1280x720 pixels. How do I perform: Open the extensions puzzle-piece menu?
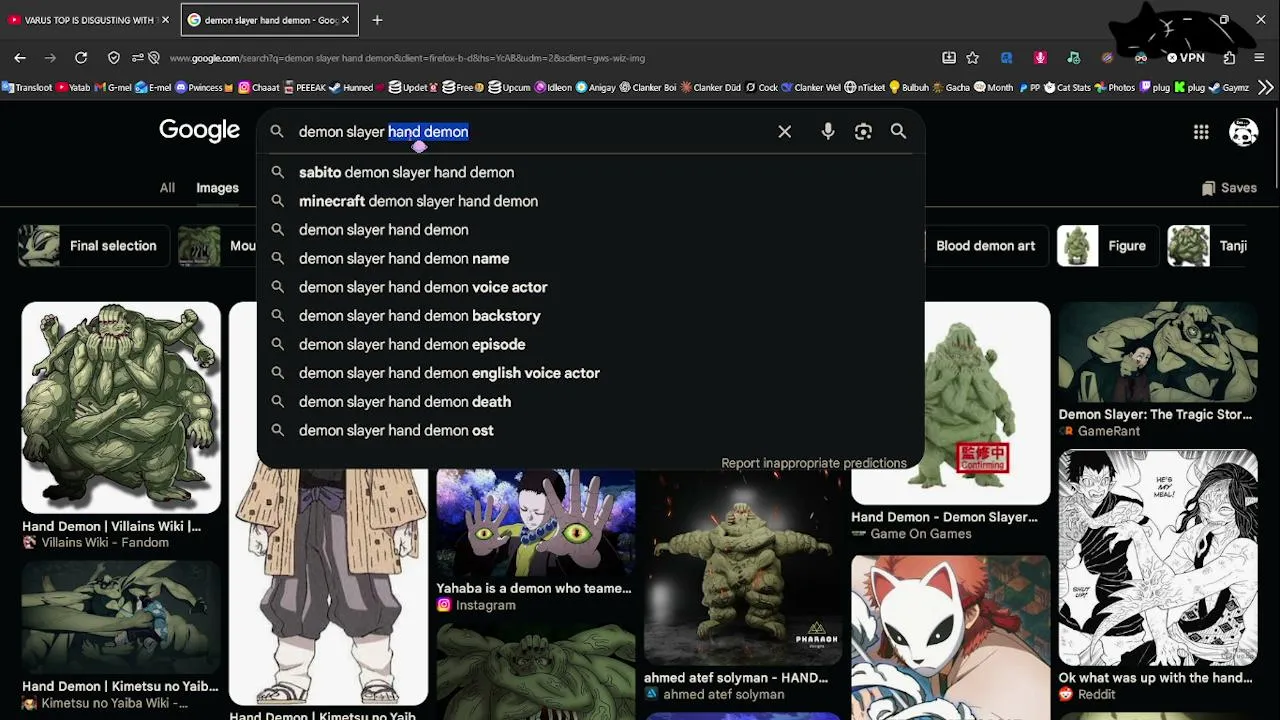coord(1229,58)
